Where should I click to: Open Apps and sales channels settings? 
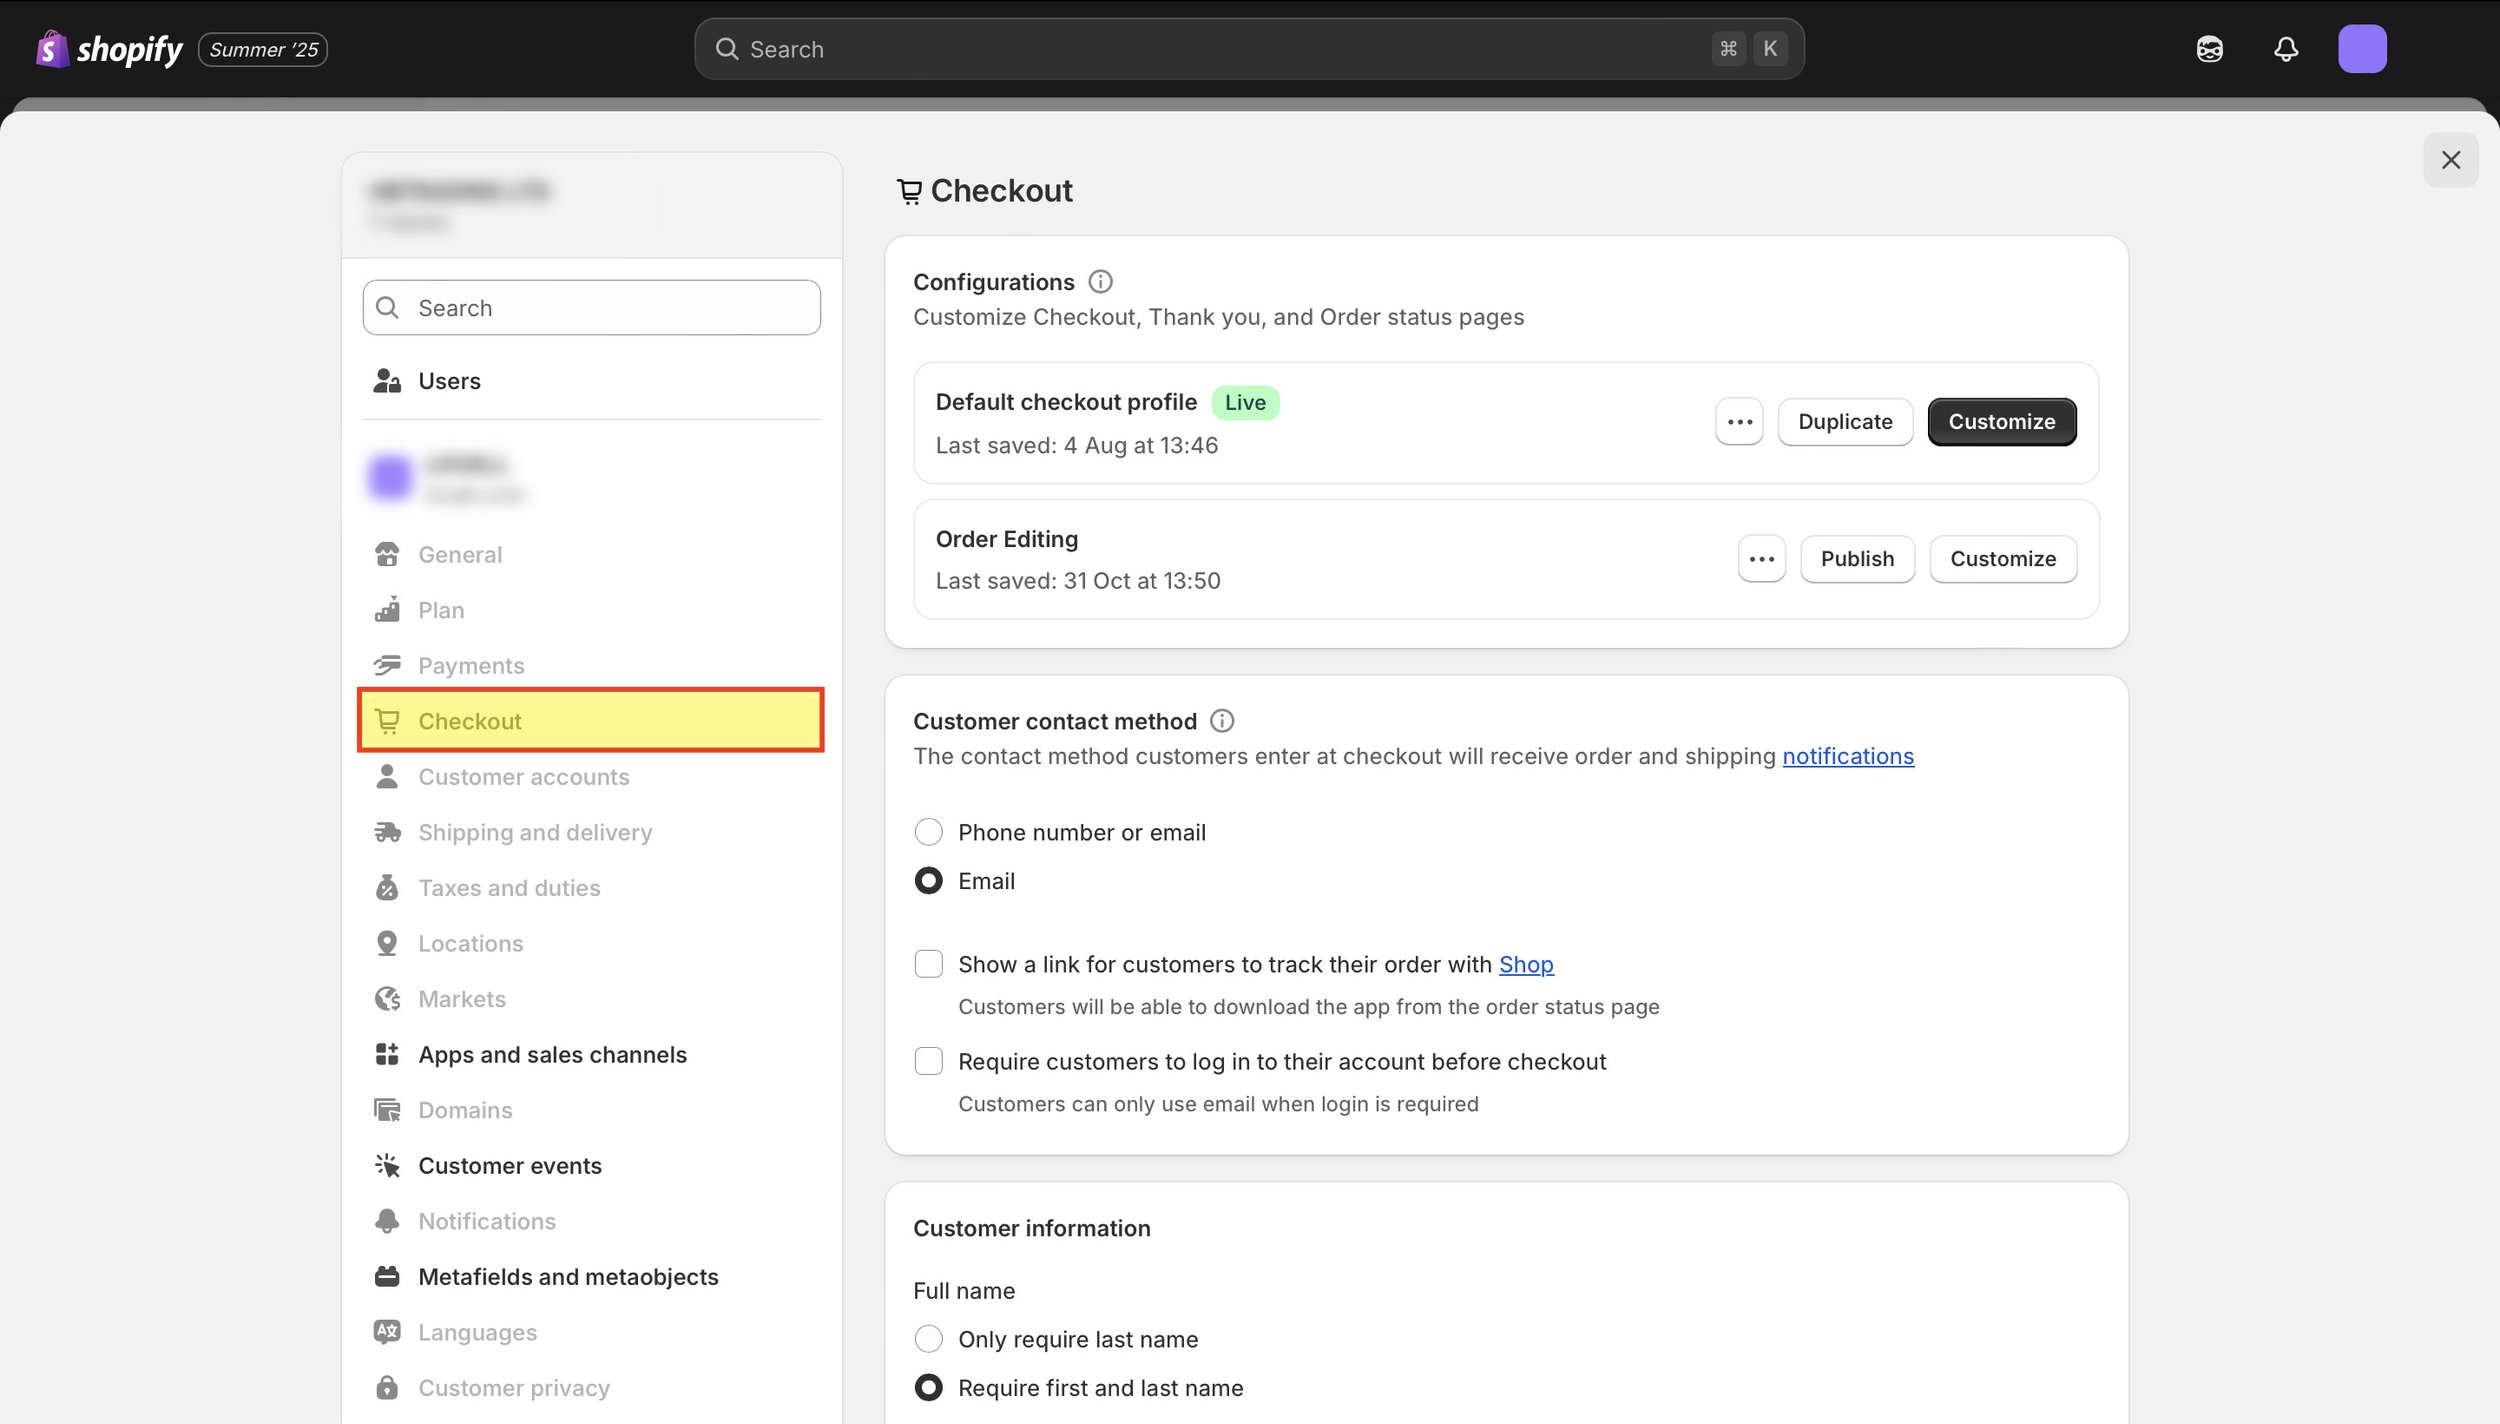(x=552, y=1055)
